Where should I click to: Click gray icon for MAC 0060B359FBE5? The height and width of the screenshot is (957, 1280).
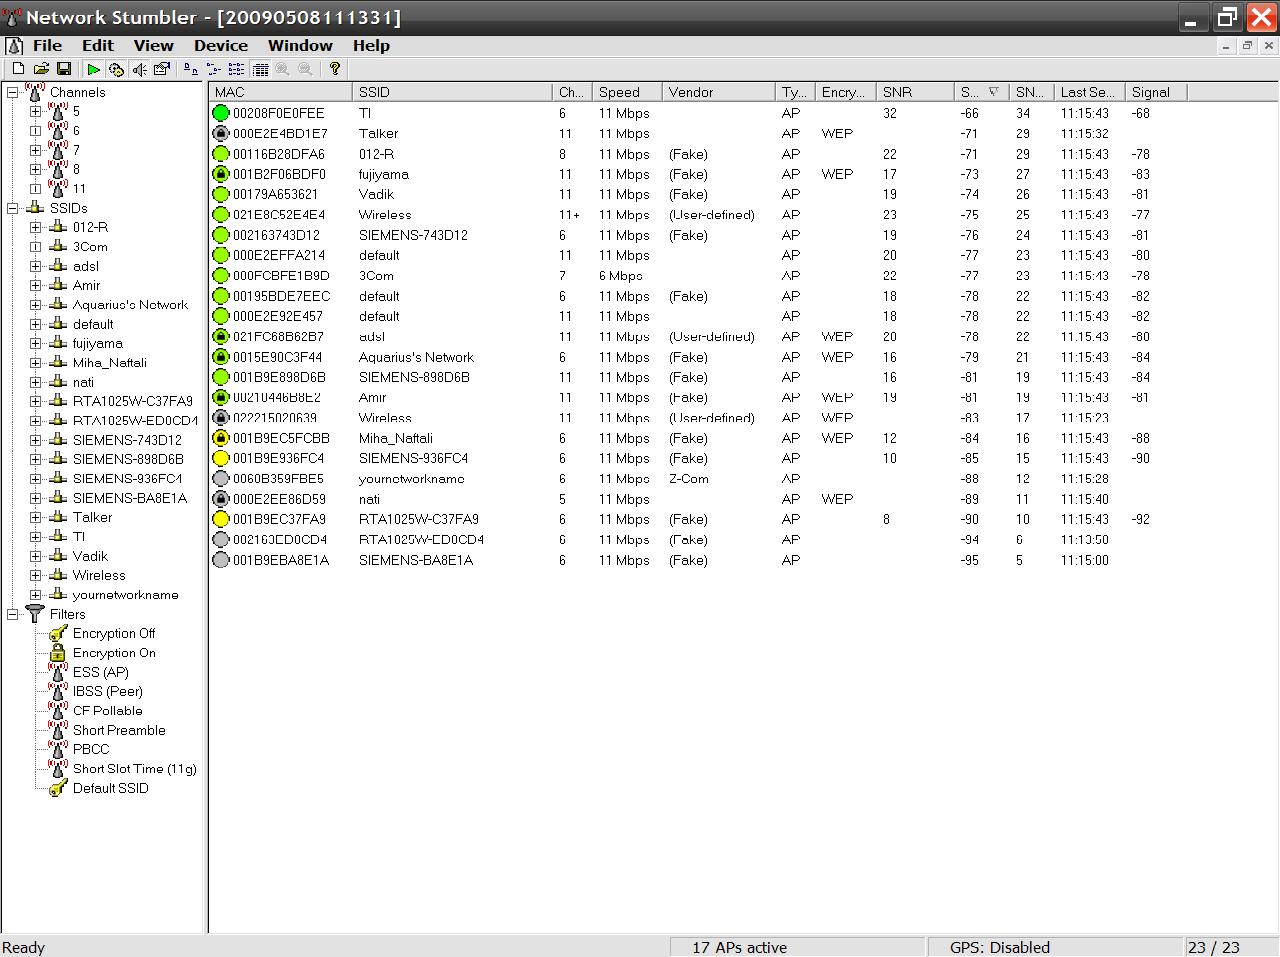point(221,479)
